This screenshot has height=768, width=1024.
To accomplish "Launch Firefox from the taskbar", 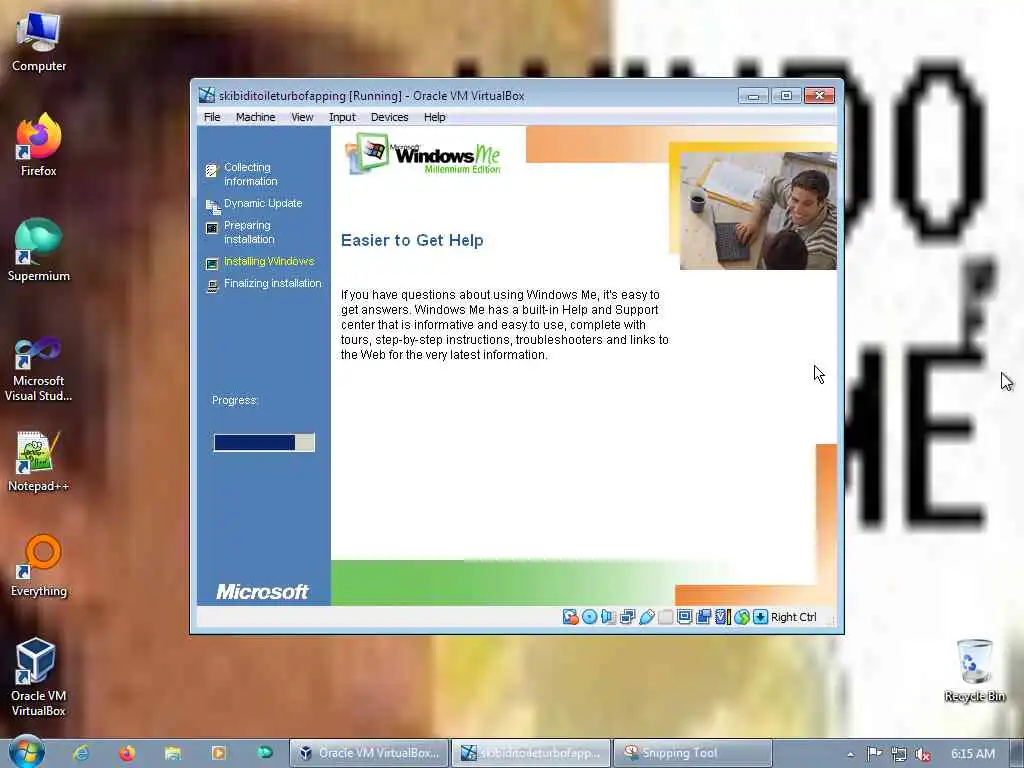I will pyautogui.click(x=127, y=753).
